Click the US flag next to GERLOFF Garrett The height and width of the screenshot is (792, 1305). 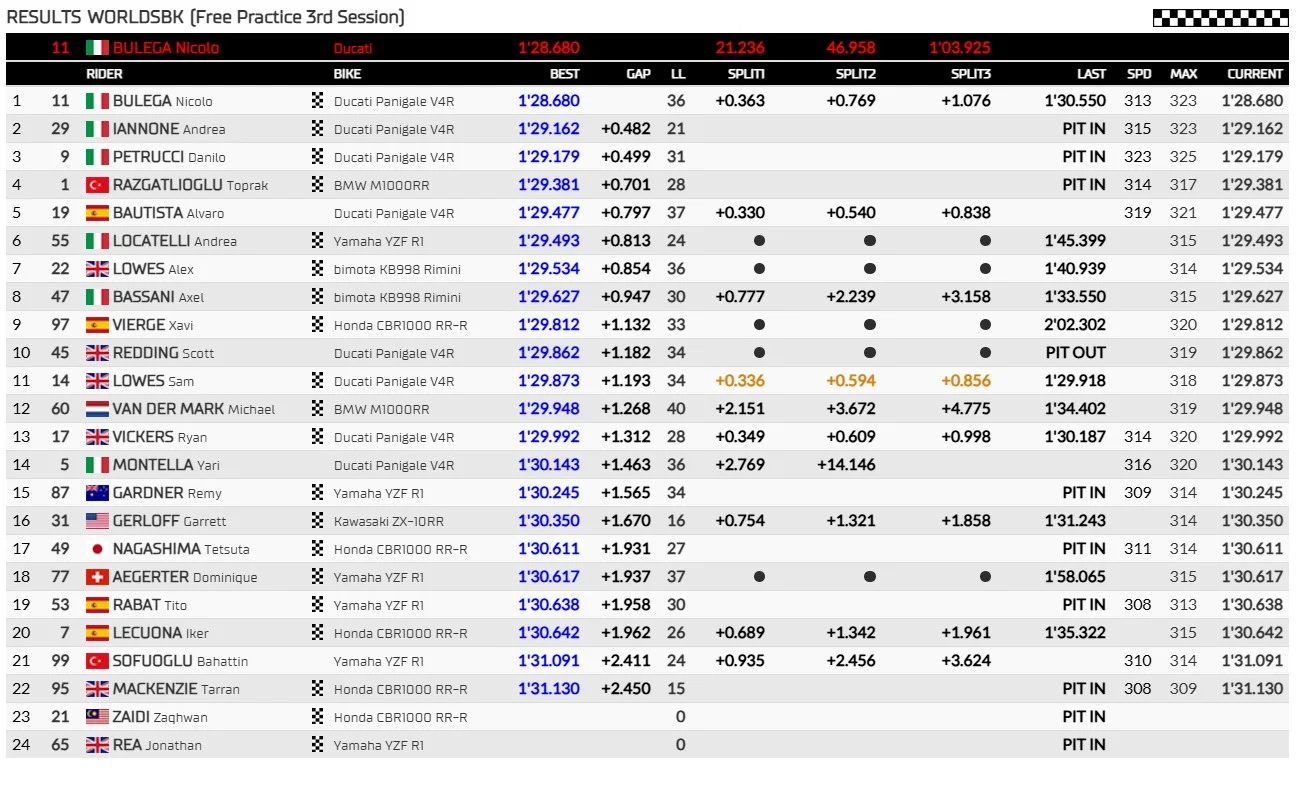(x=97, y=521)
